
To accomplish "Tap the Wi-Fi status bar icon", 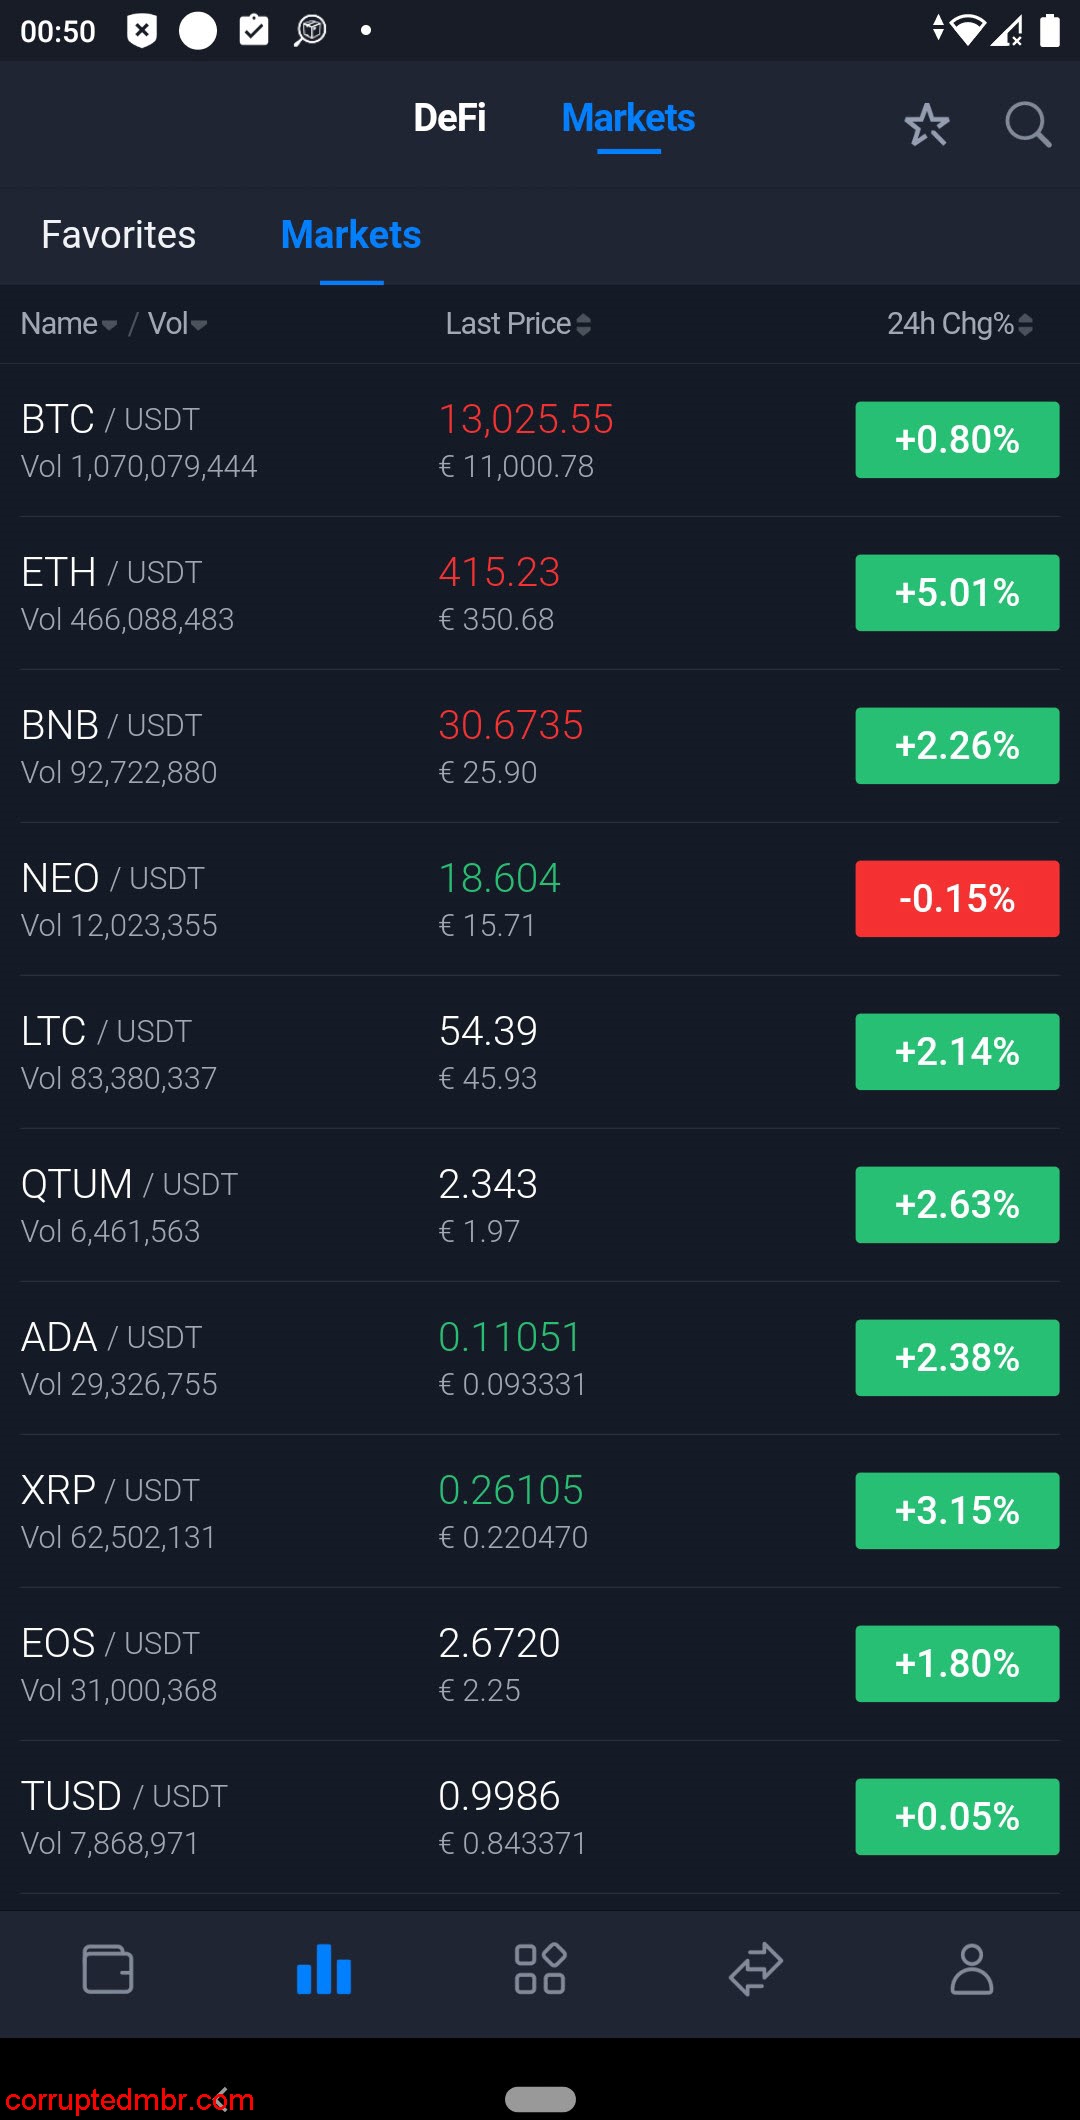I will pyautogui.click(x=967, y=30).
